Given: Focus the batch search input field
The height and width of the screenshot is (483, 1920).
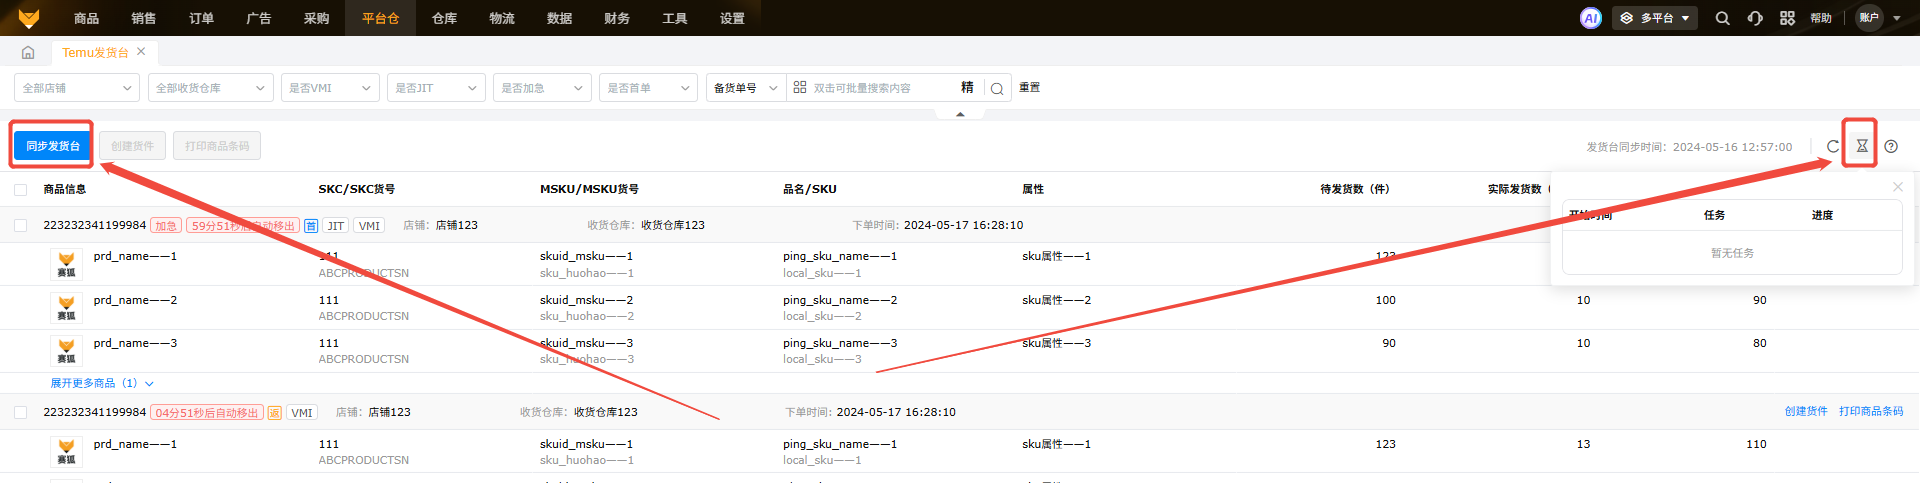Looking at the screenshot, I should click(881, 88).
